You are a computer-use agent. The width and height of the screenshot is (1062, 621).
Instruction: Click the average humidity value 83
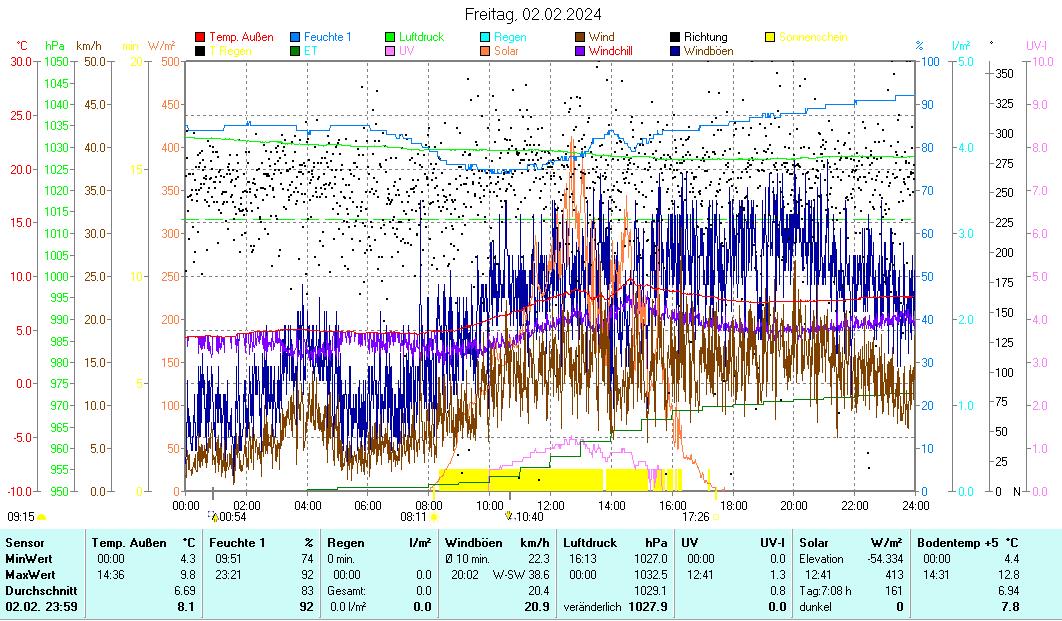pos(307,591)
